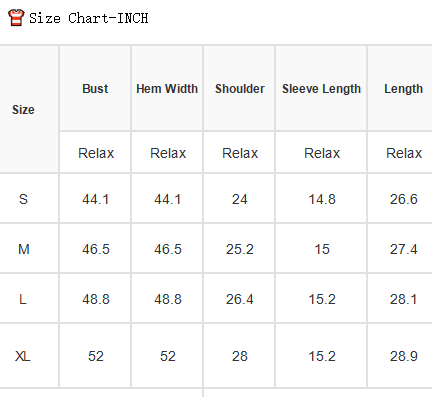Click the 14.8 sleeve length cell

point(322,199)
